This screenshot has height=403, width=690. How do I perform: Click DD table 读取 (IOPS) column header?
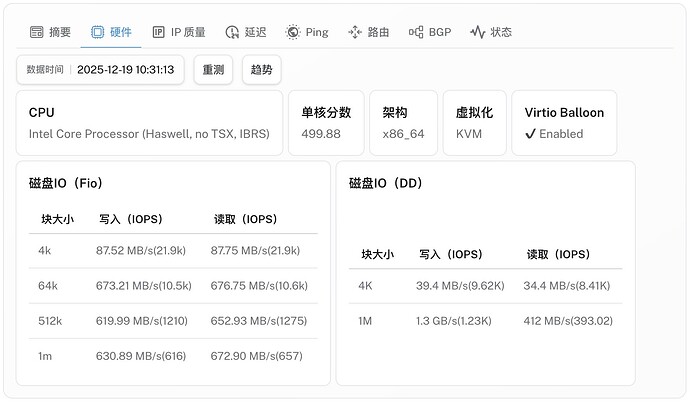[558, 254]
